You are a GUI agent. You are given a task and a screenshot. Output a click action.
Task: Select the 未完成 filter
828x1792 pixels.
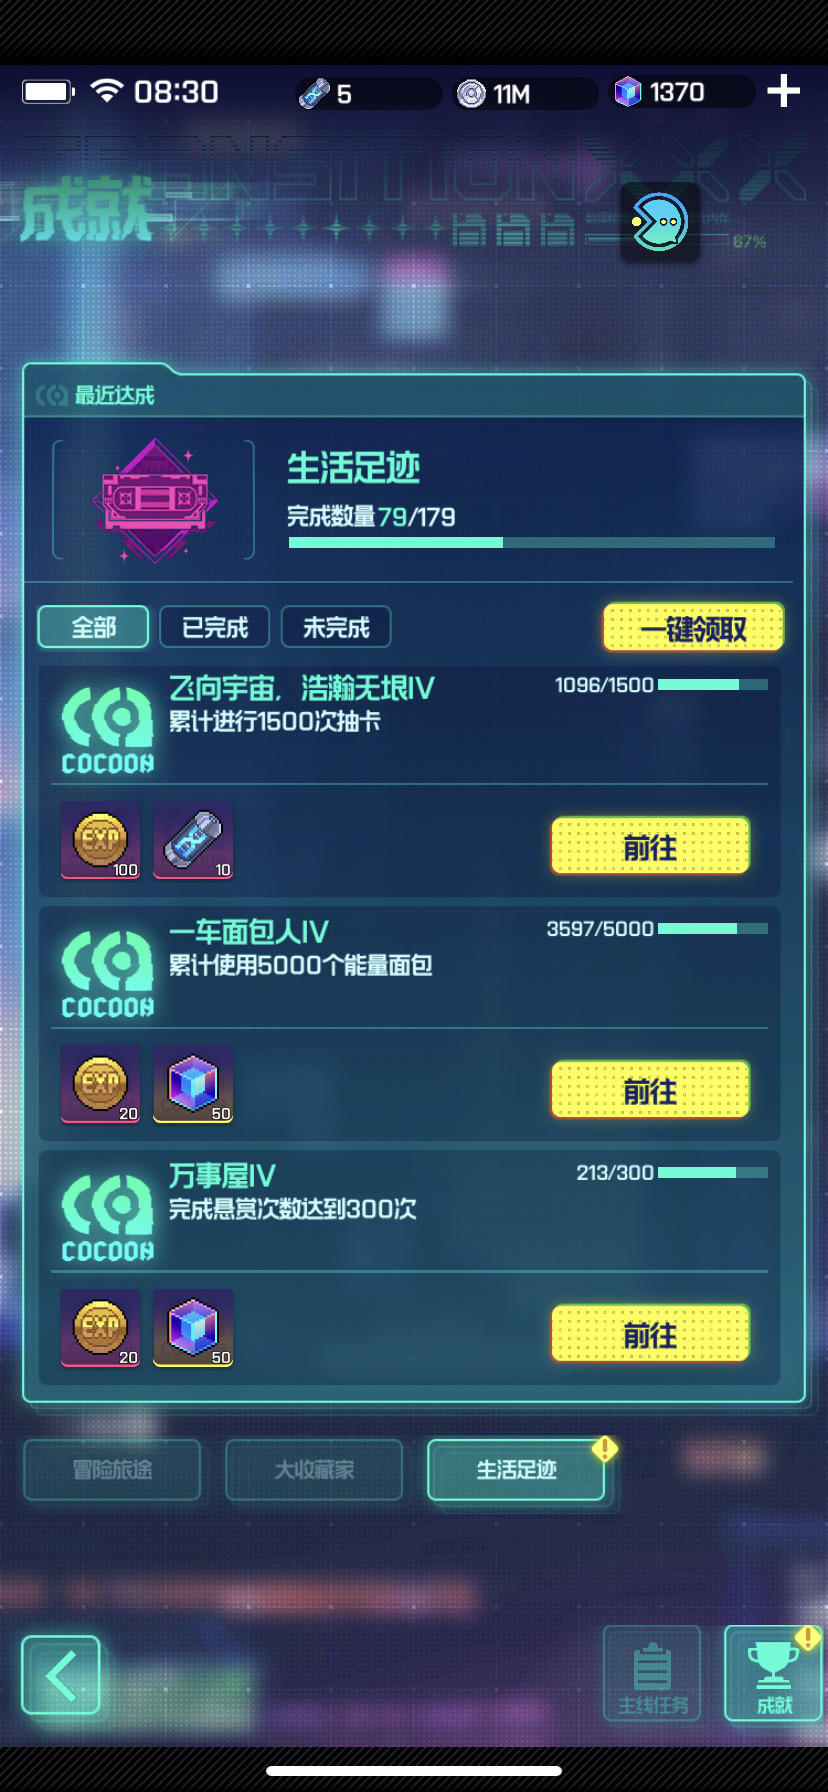(x=336, y=627)
